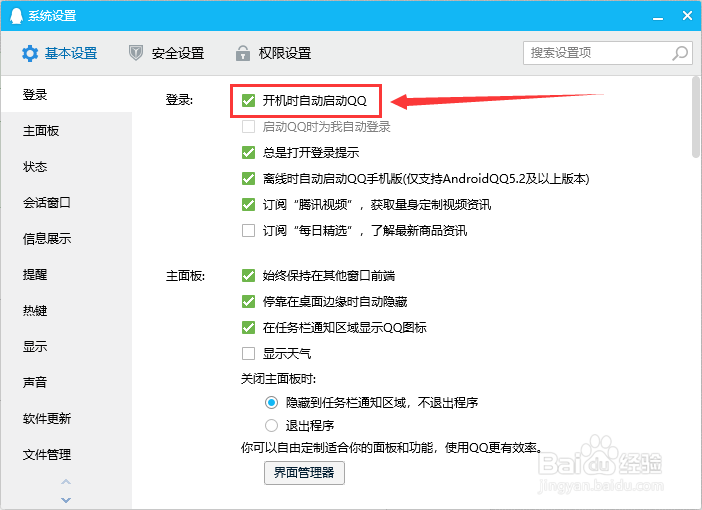Uncheck 开机时自动启动QQ checkbox

pos(248,101)
